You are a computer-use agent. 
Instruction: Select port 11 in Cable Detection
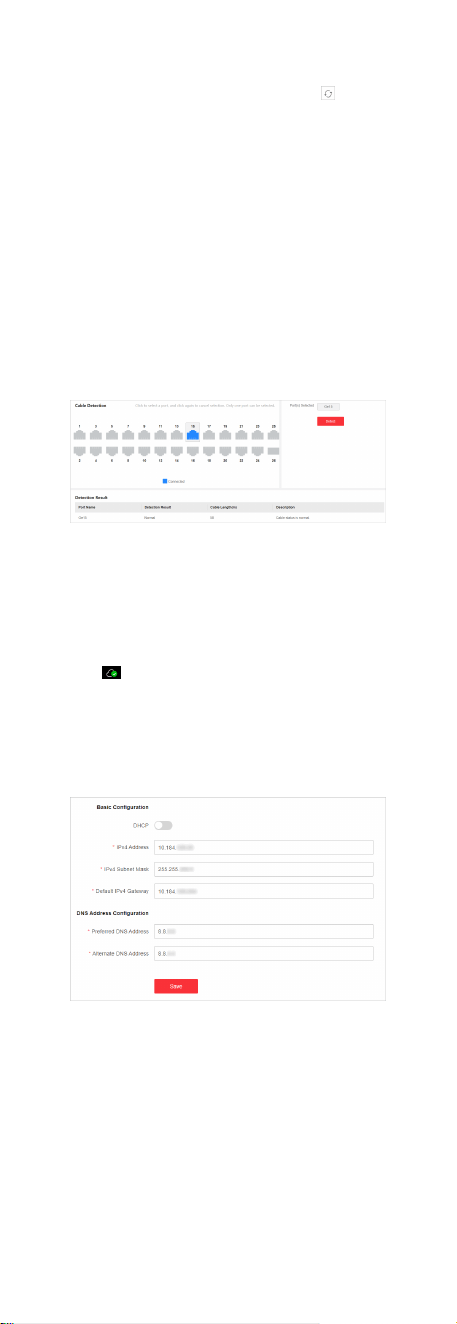tap(160, 435)
